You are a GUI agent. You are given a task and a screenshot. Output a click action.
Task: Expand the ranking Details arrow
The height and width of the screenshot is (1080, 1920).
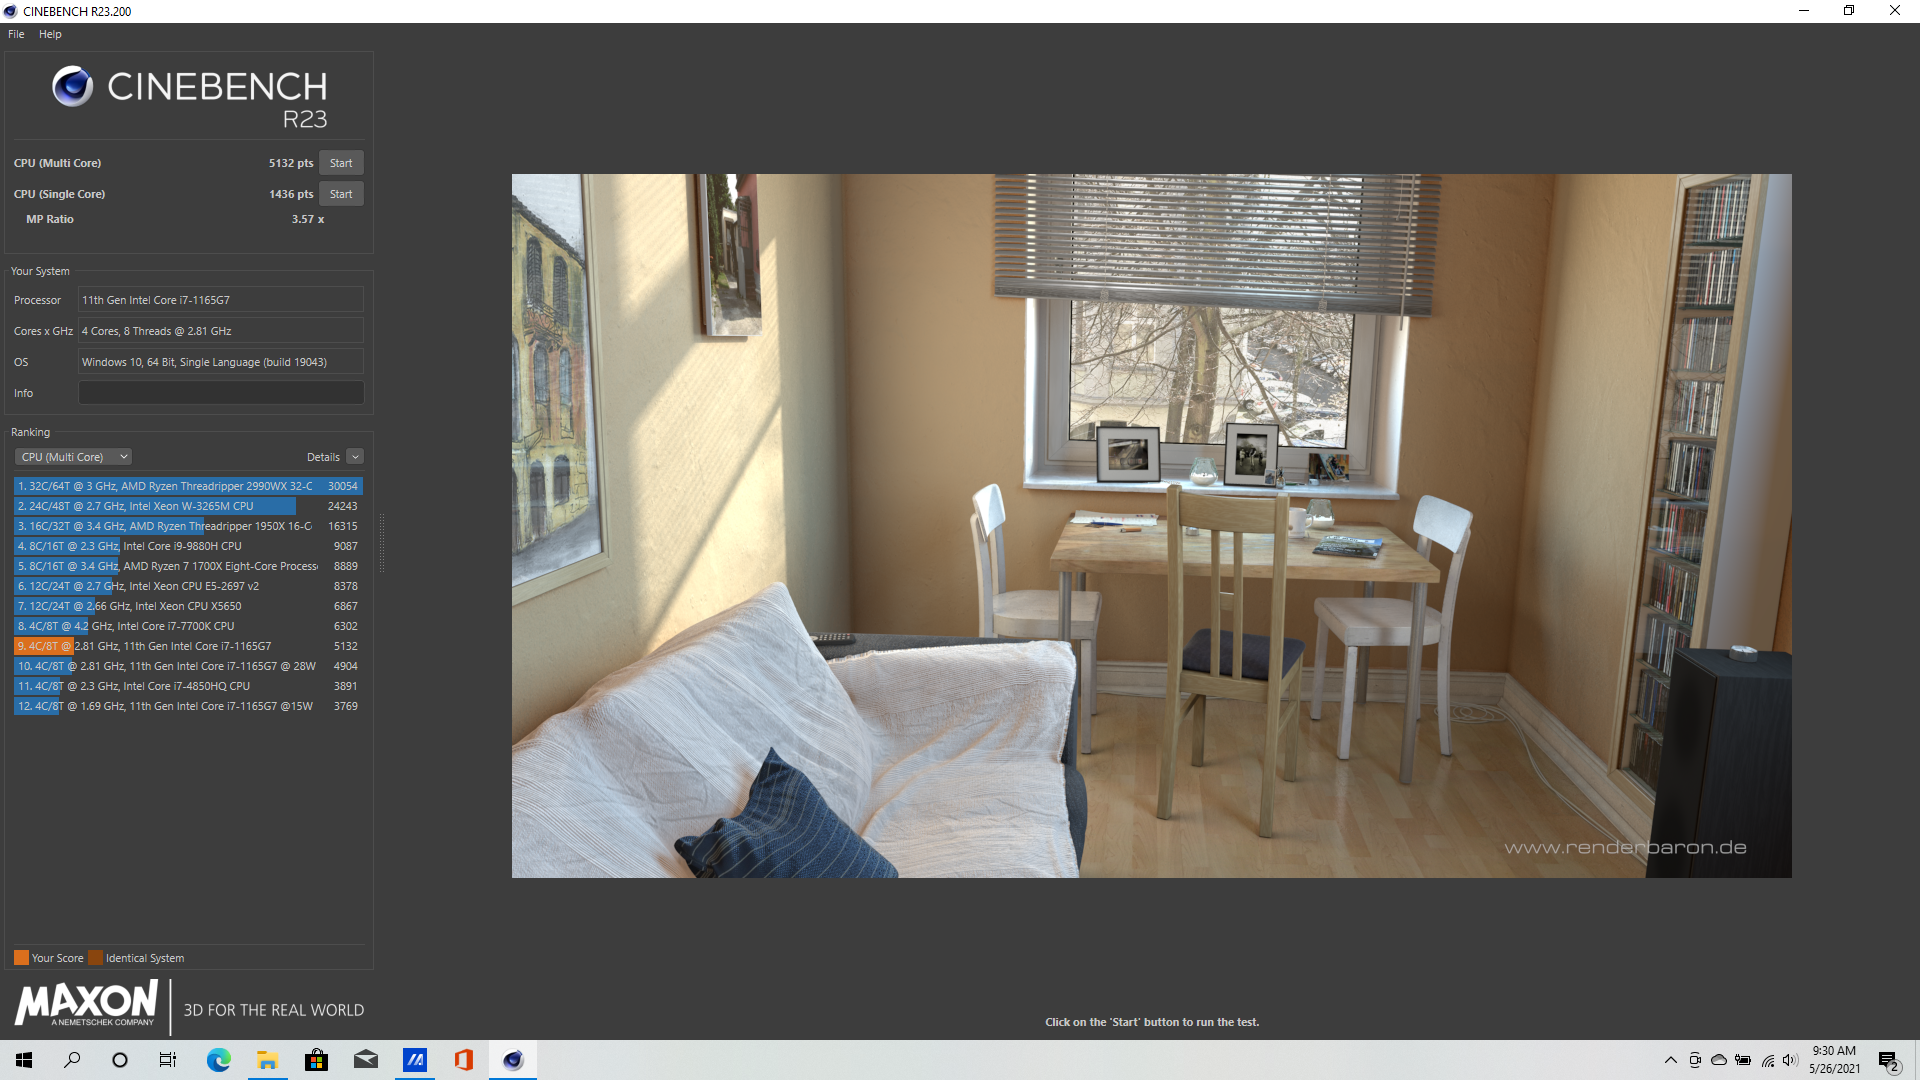click(x=355, y=457)
